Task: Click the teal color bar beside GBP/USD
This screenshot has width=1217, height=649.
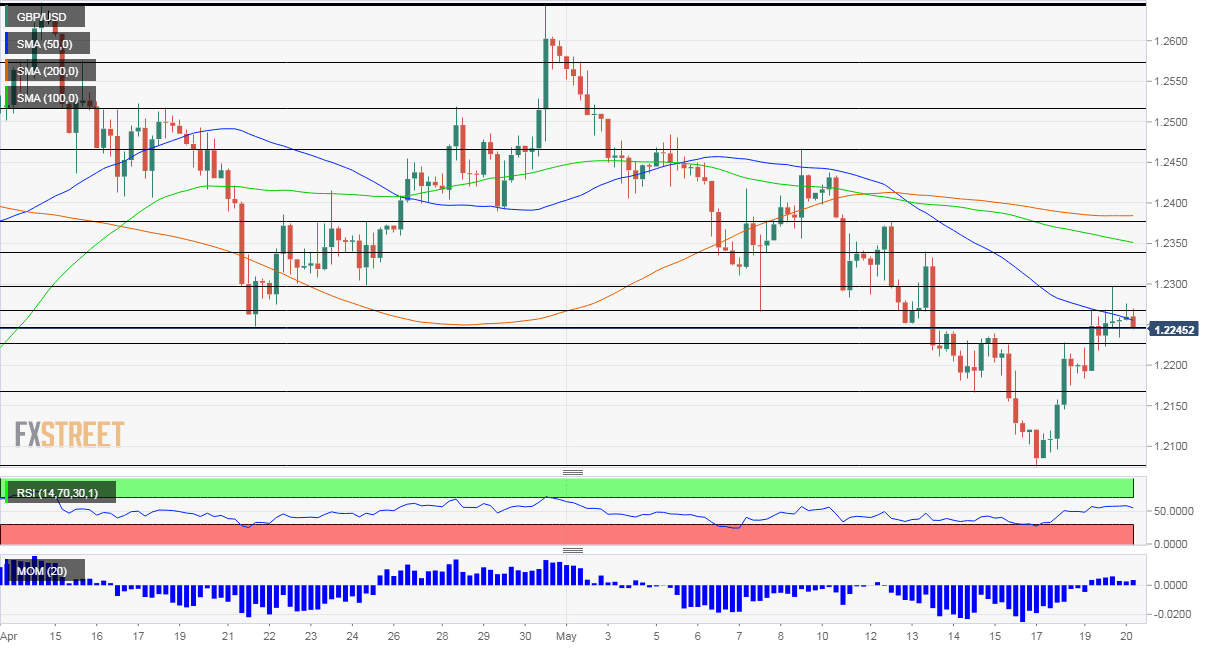Action: point(6,17)
